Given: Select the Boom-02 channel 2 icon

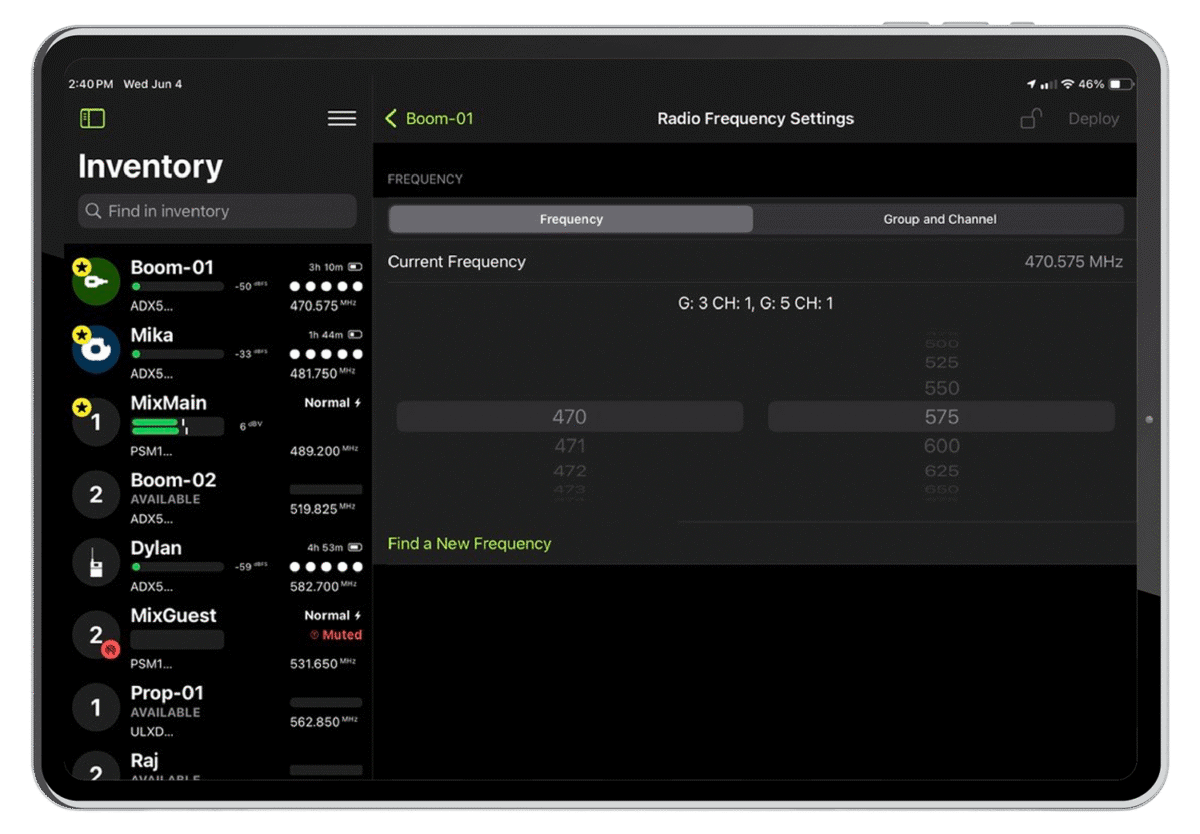Looking at the screenshot, I should [x=97, y=495].
